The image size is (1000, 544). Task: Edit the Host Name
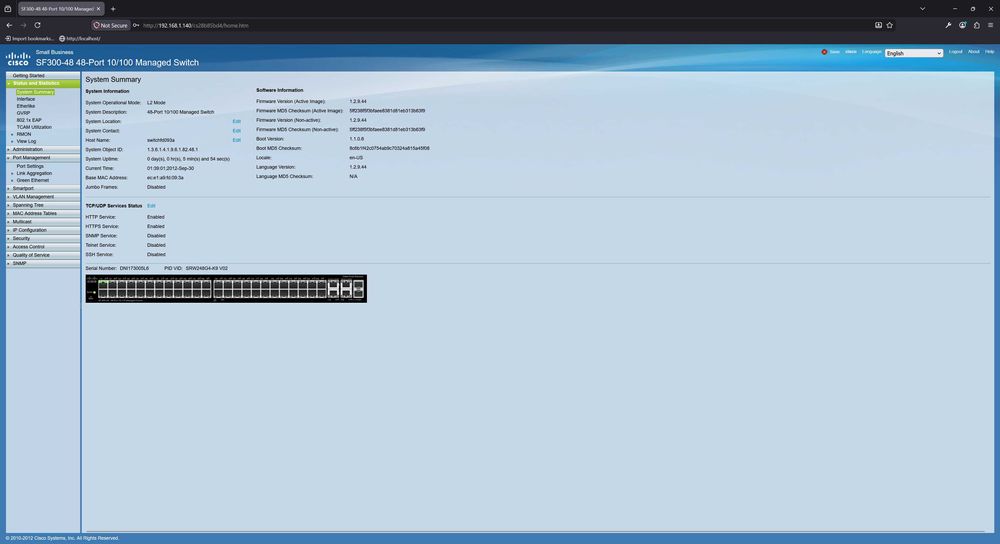pyautogui.click(x=237, y=140)
